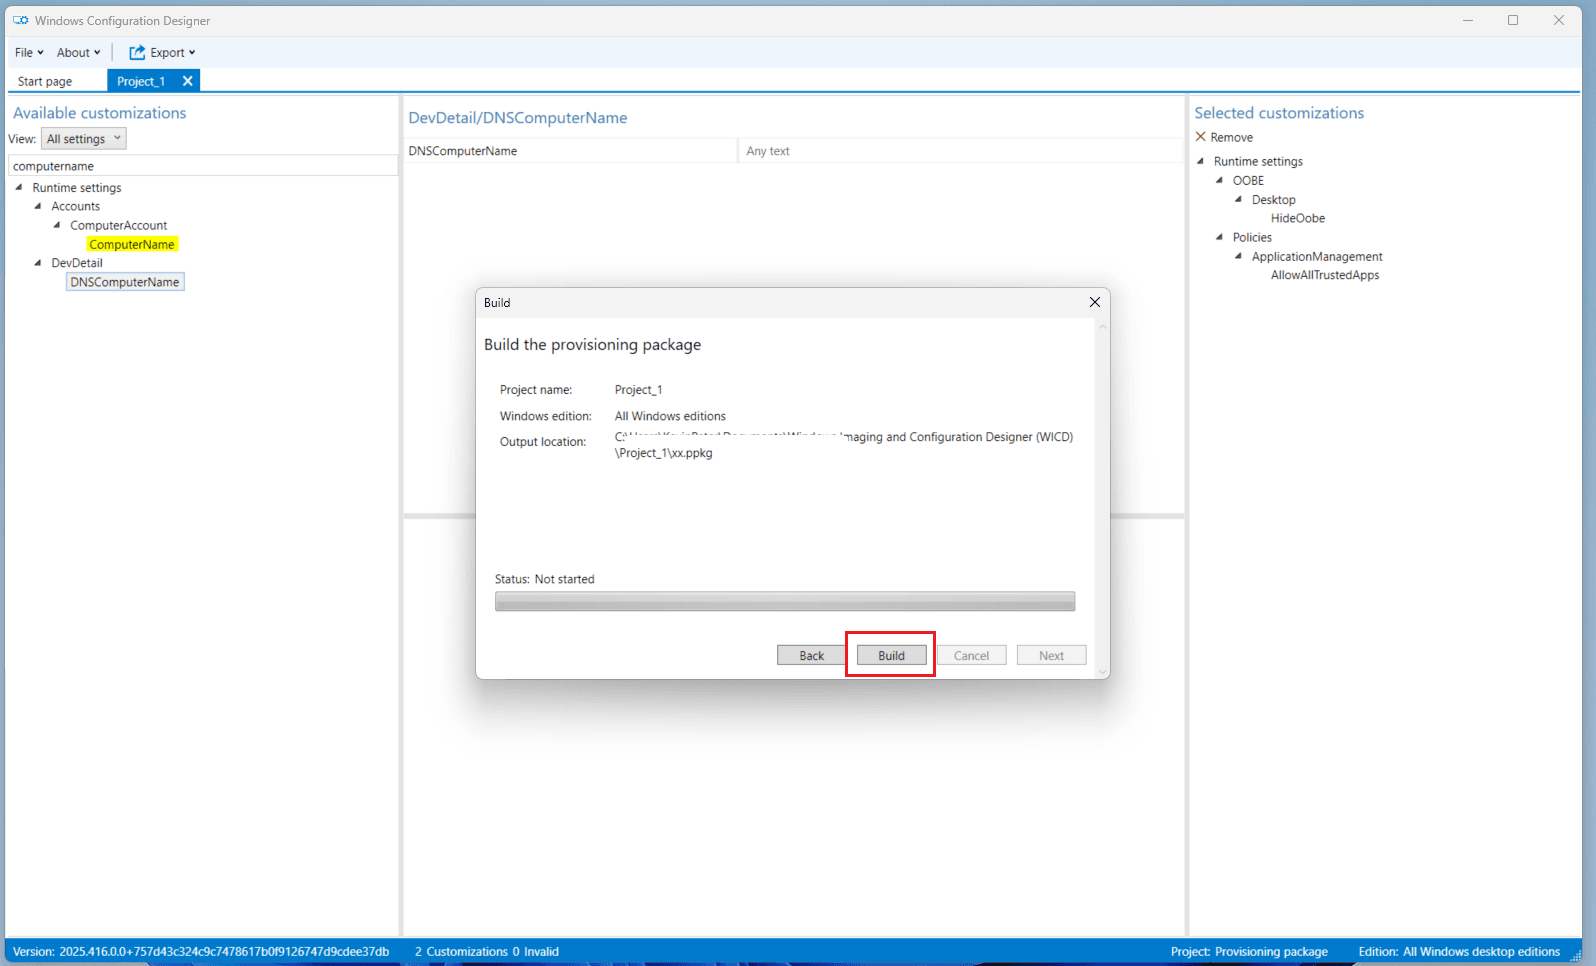Viewport: 1596px width, 966px height.
Task: Select the highlighted ComputerName setting
Action: click(132, 244)
